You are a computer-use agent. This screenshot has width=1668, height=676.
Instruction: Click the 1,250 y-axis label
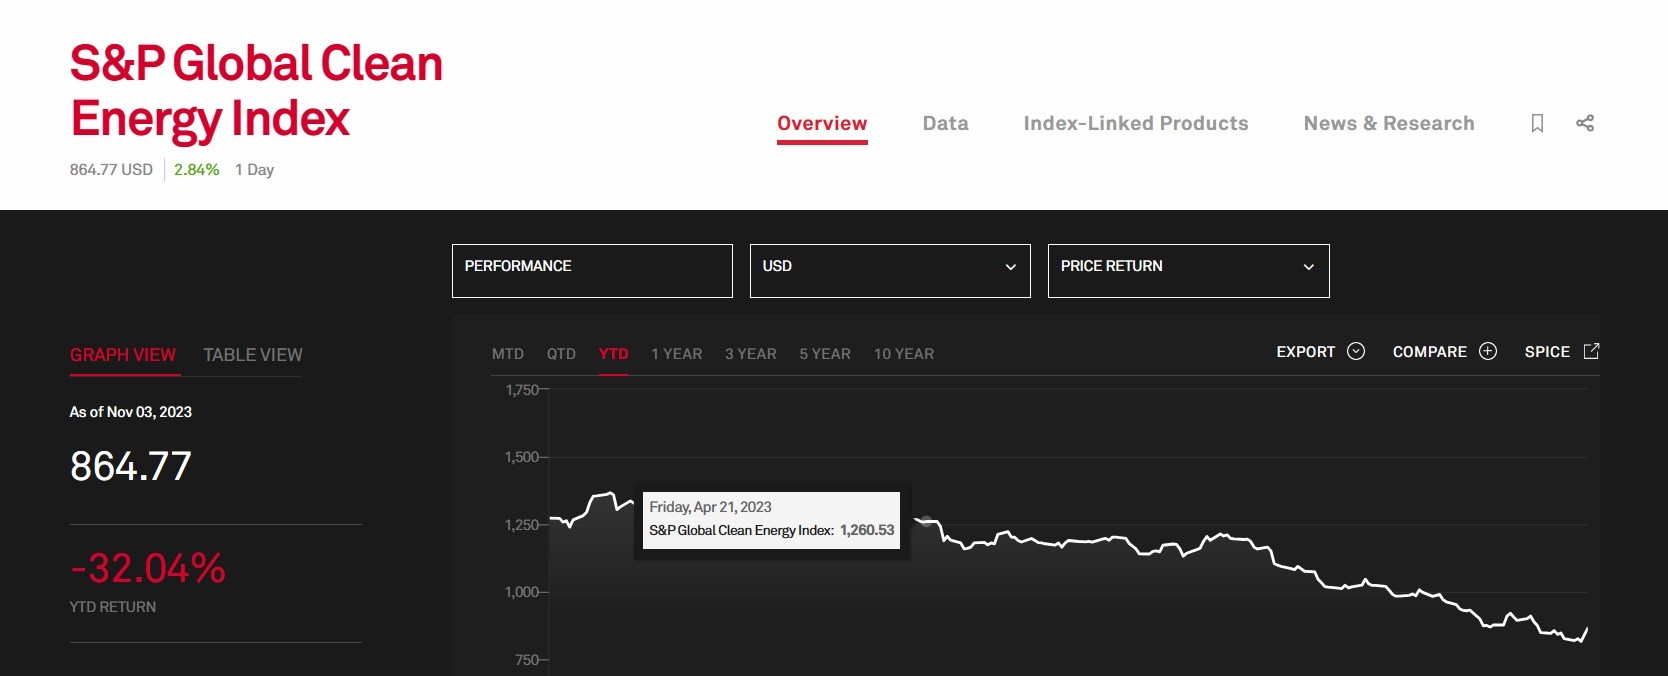click(x=522, y=525)
